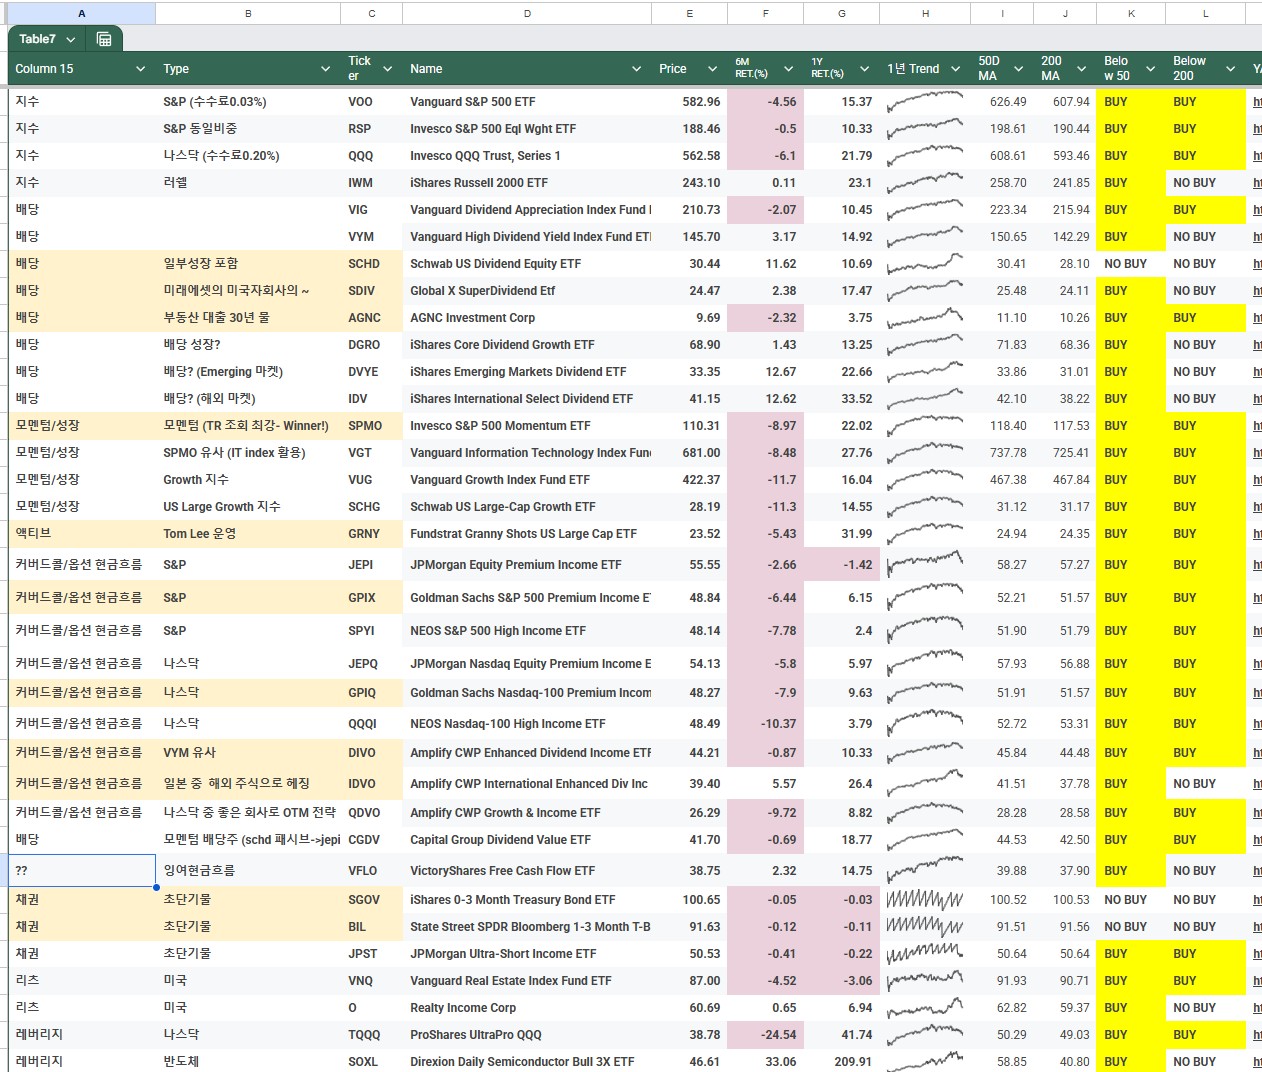This screenshot has height=1072, width=1262.
Task: Expand the 50D MA column dropdown
Action: point(1018,69)
